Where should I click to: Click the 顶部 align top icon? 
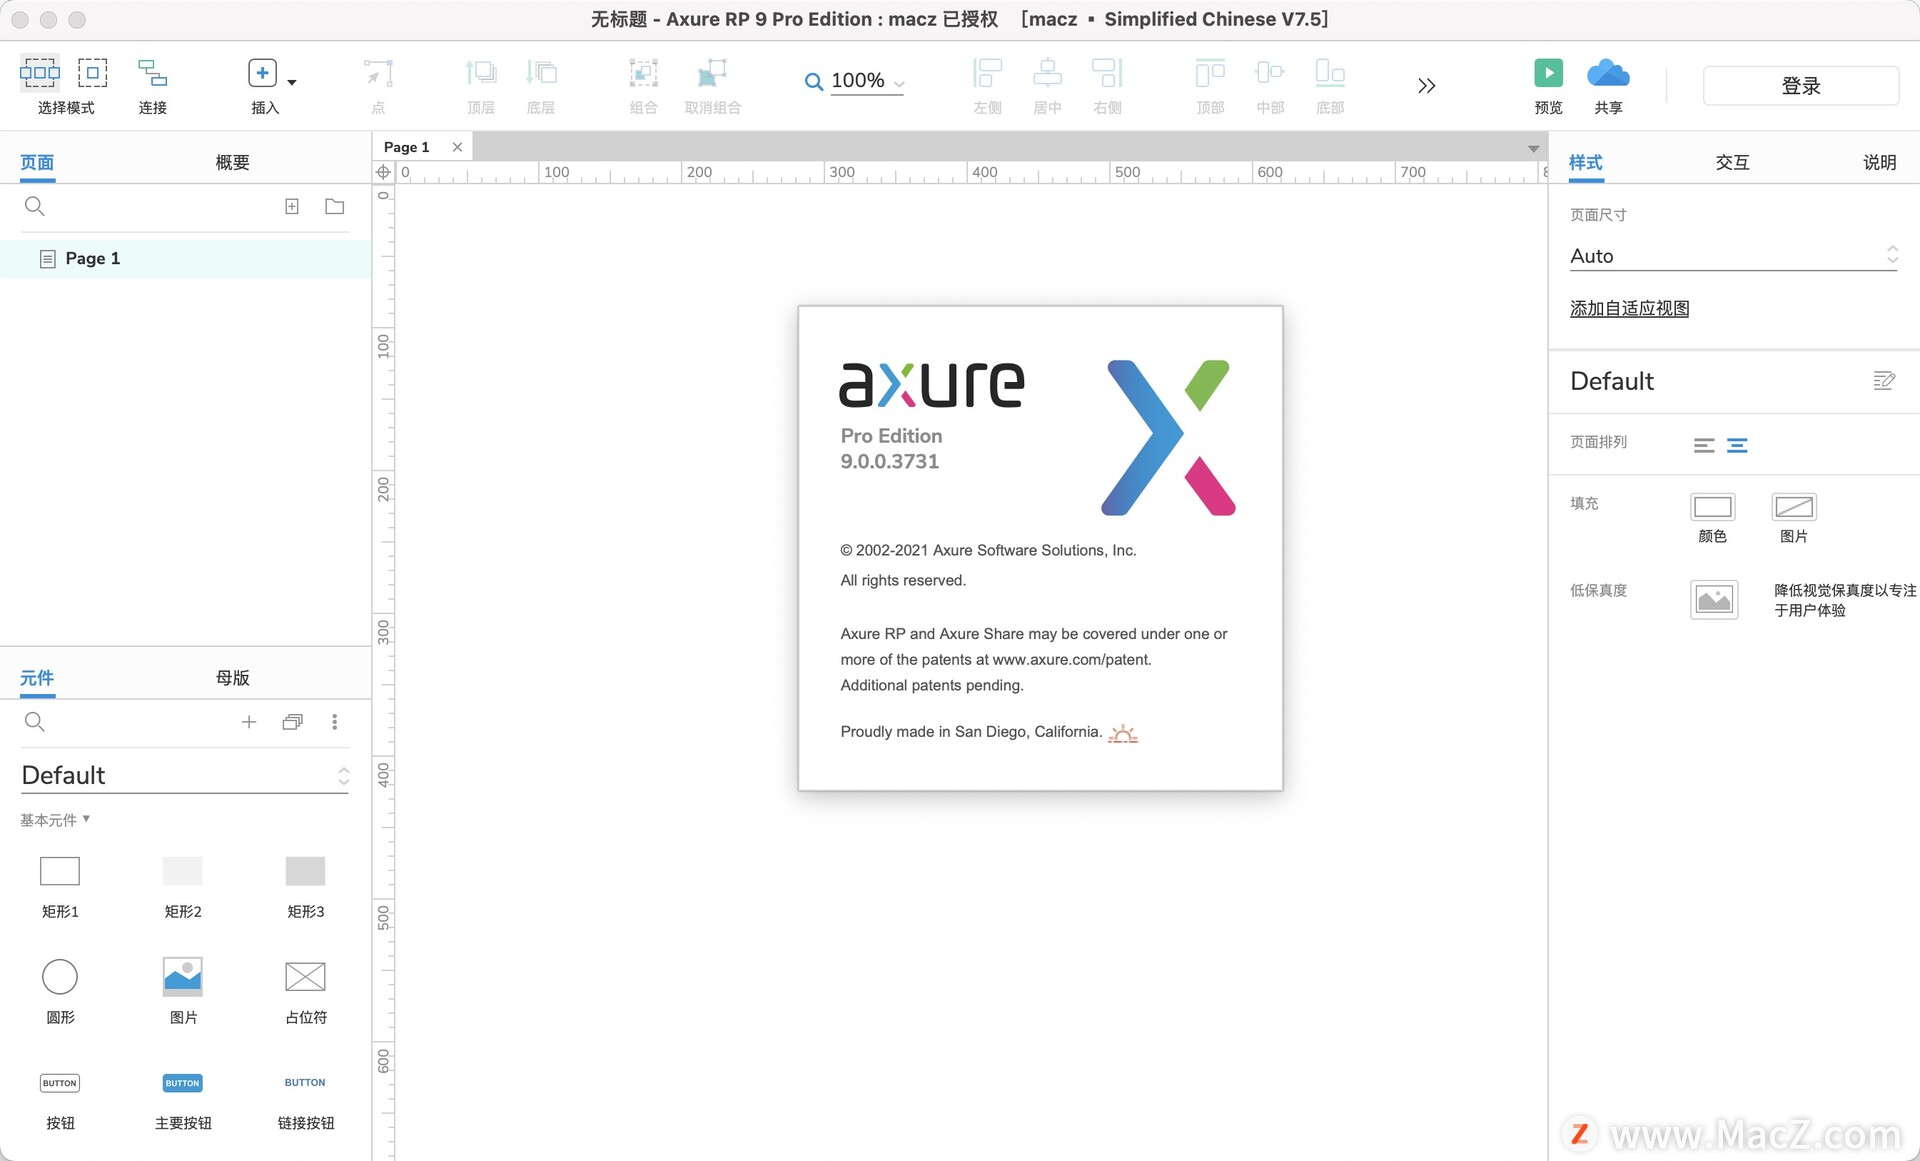tap(1210, 73)
